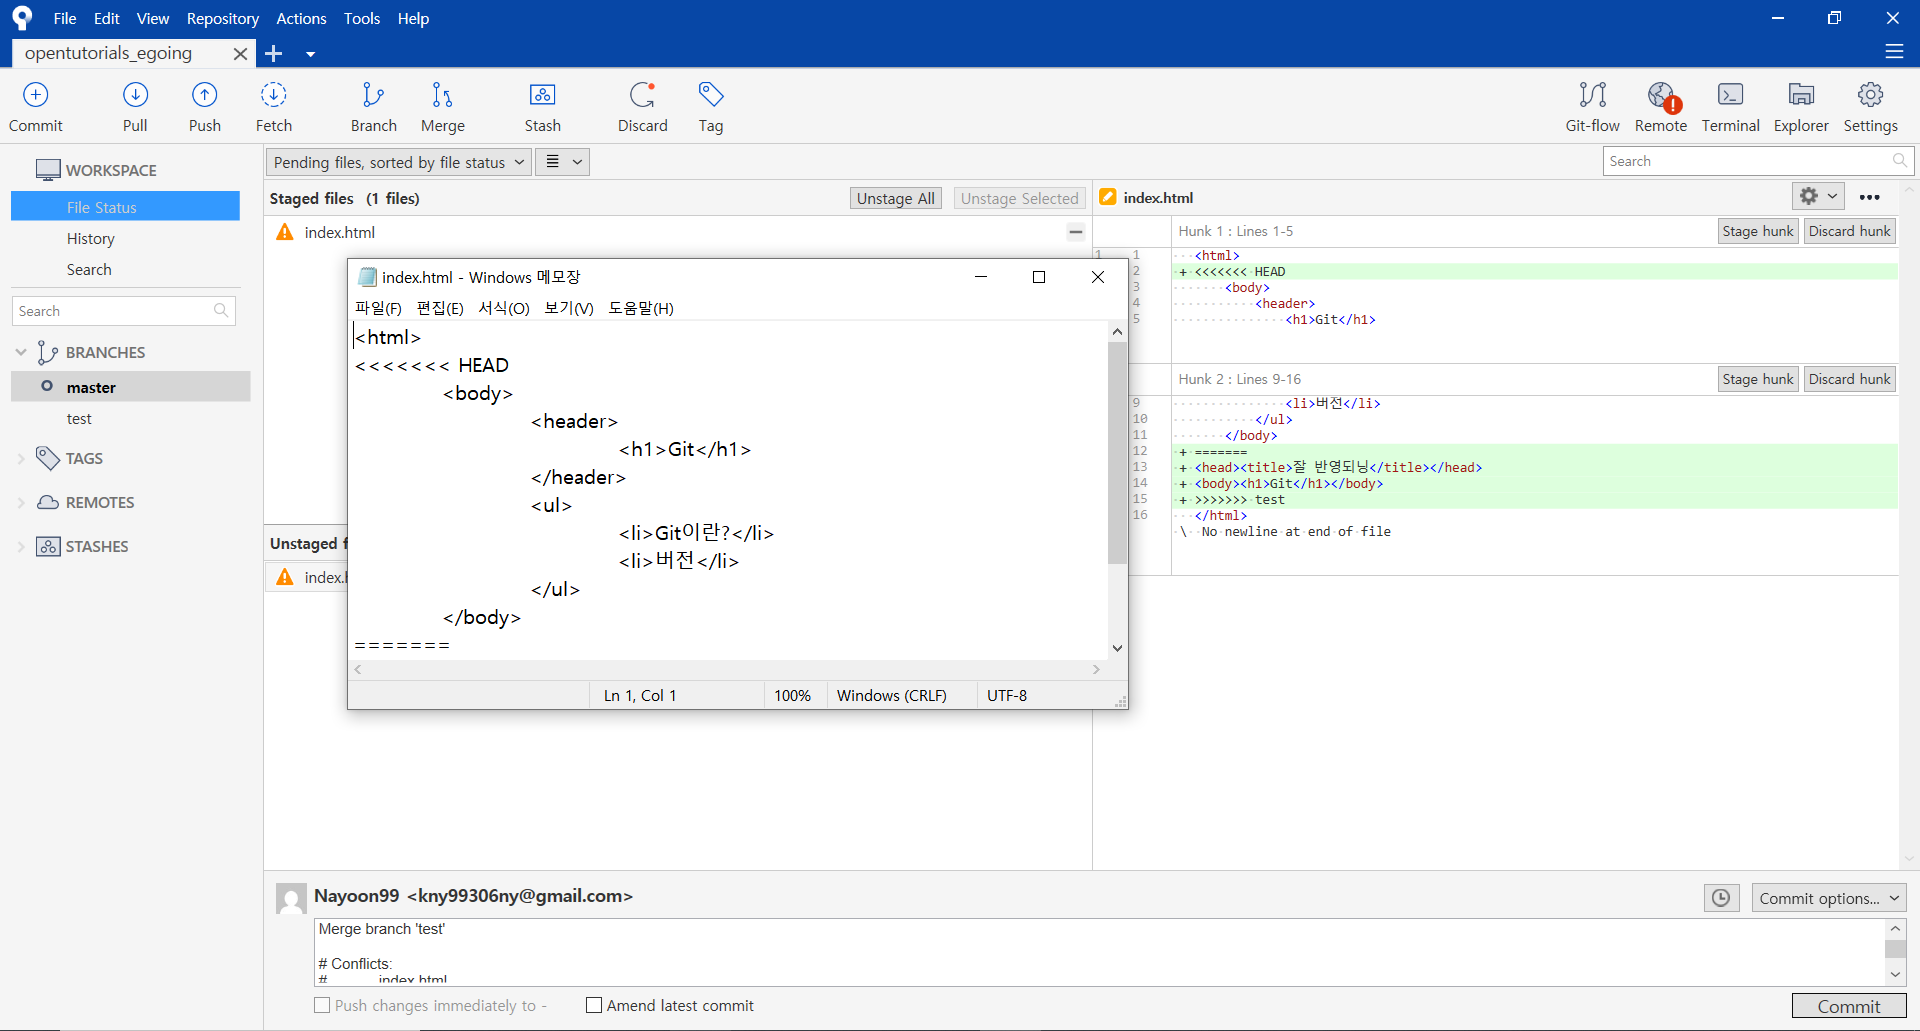Select the master branch
1920x1031 pixels.
130,387
